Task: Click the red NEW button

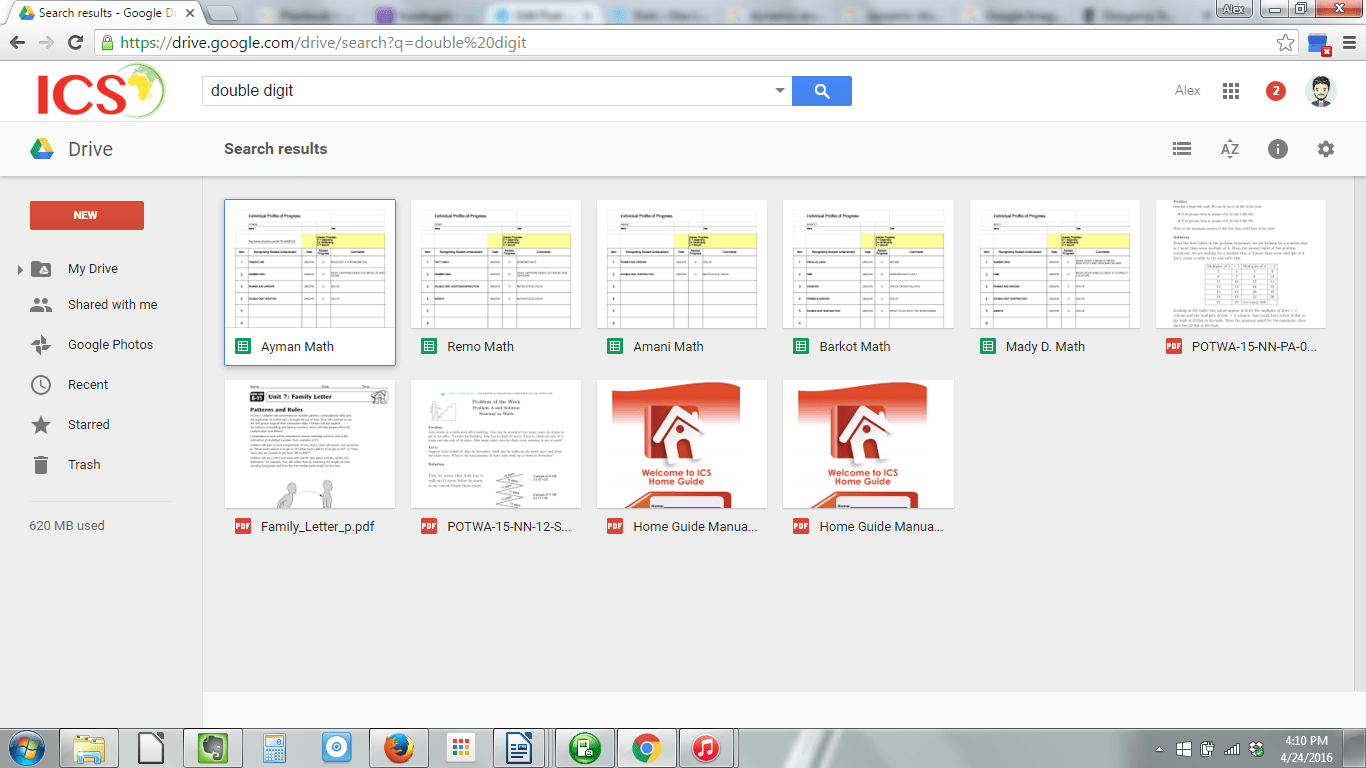Action: [86, 215]
